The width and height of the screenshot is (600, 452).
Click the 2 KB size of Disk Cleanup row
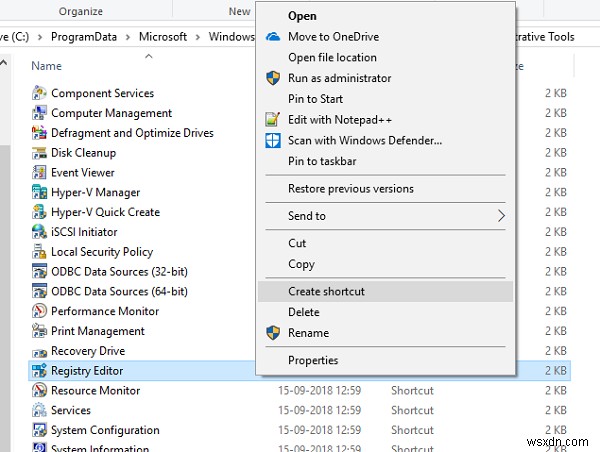click(556, 153)
